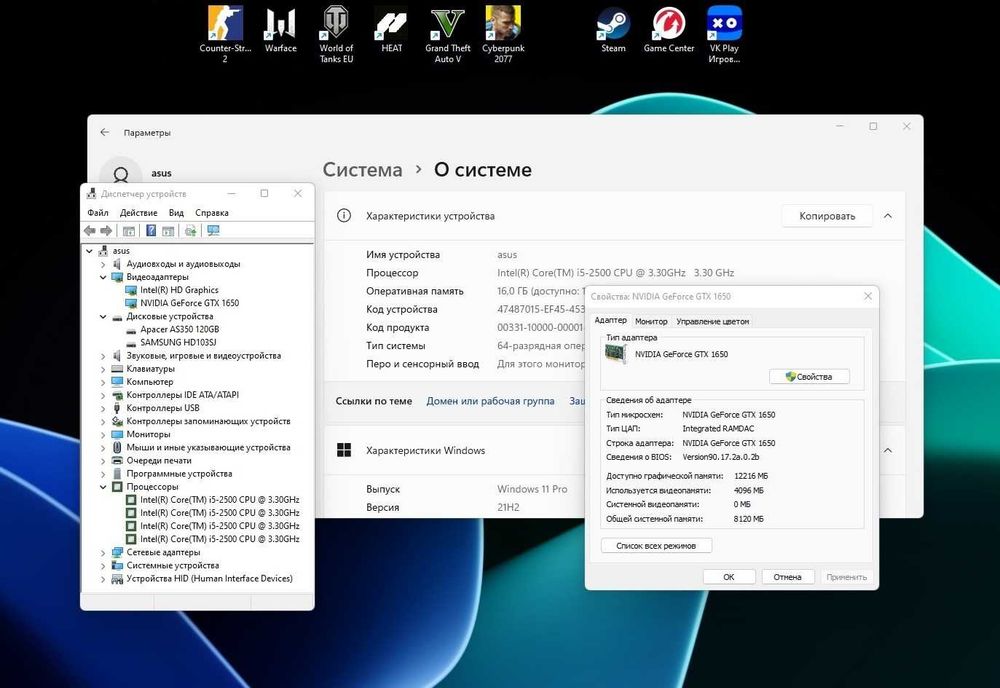Click Свойства button with shield

(809, 377)
